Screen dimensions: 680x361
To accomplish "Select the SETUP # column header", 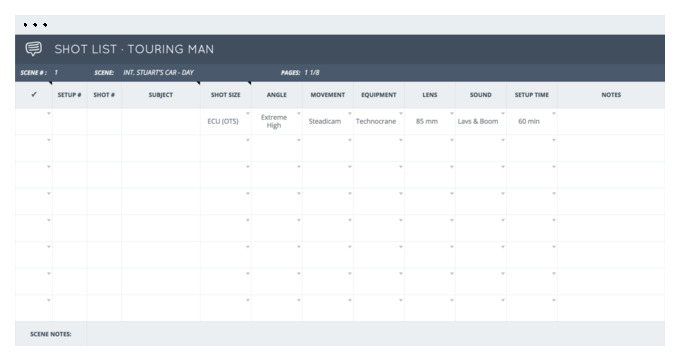I will coord(69,95).
